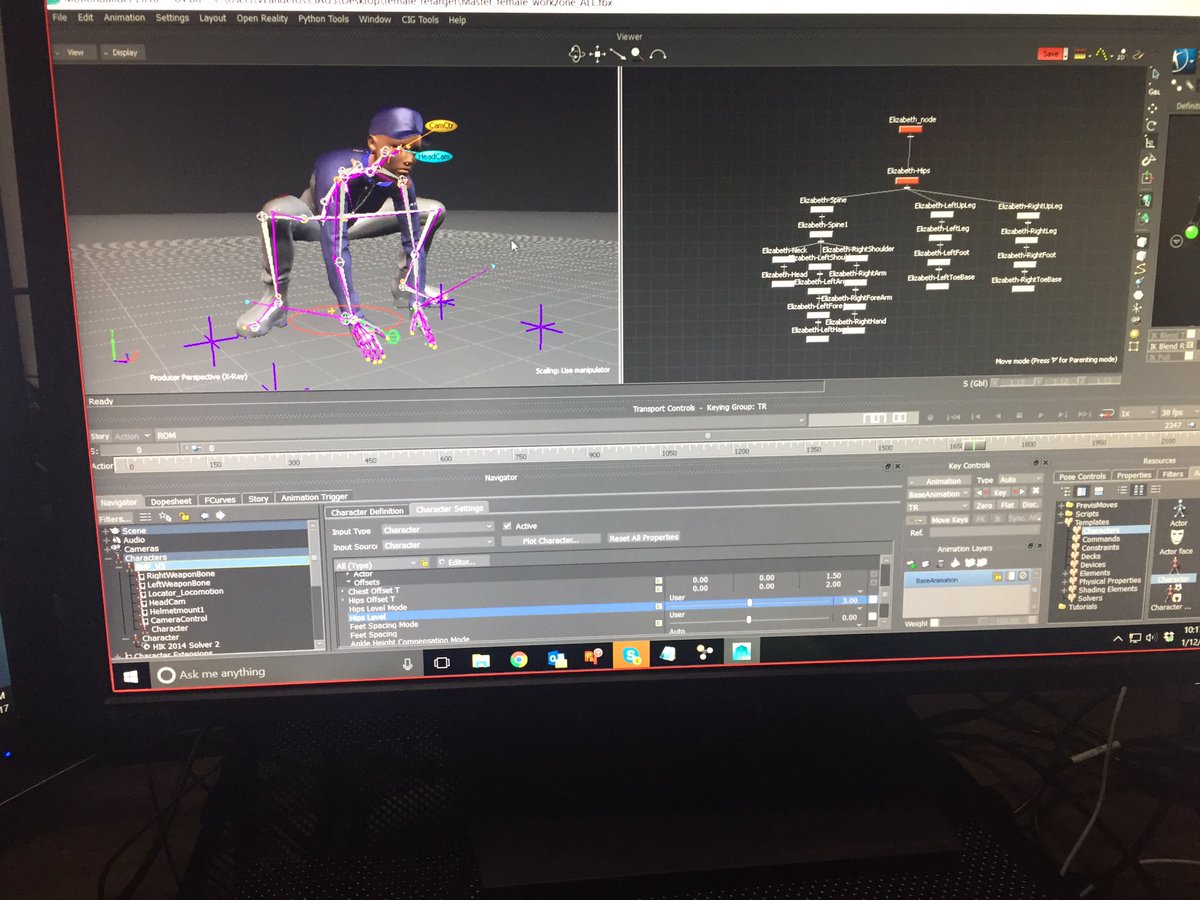The height and width of the screenshot is (900, 1200).
Task: Click the Filters... button in Navigator
Action: tap(114, 519)
